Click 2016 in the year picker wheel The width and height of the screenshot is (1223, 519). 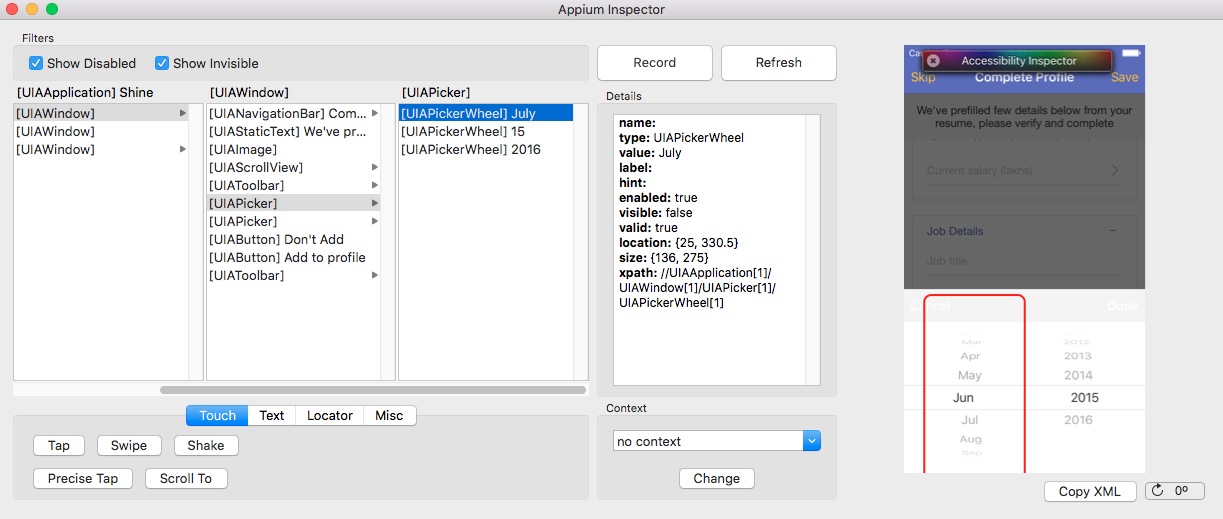tap(1078, 420)
